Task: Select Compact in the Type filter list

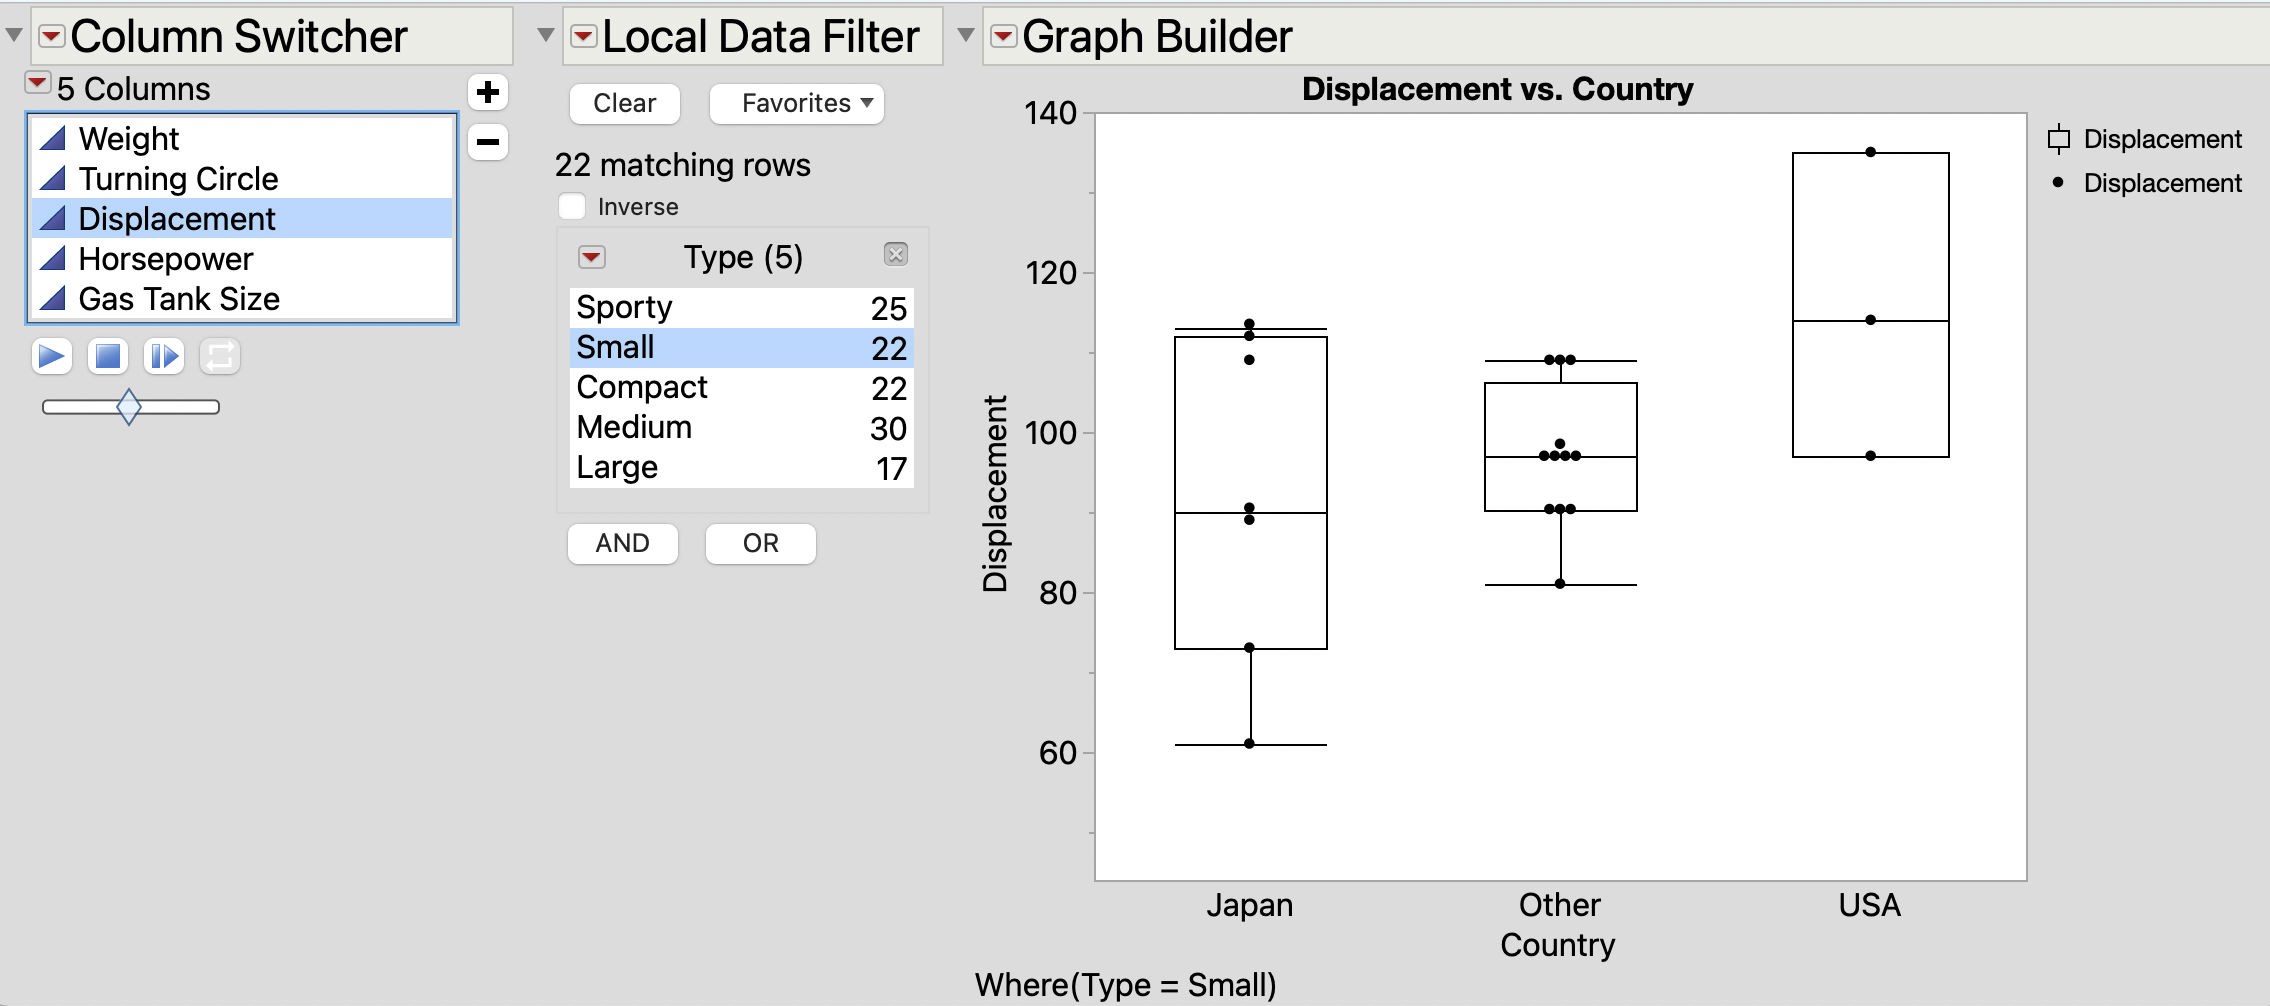Action: (642, 387)
